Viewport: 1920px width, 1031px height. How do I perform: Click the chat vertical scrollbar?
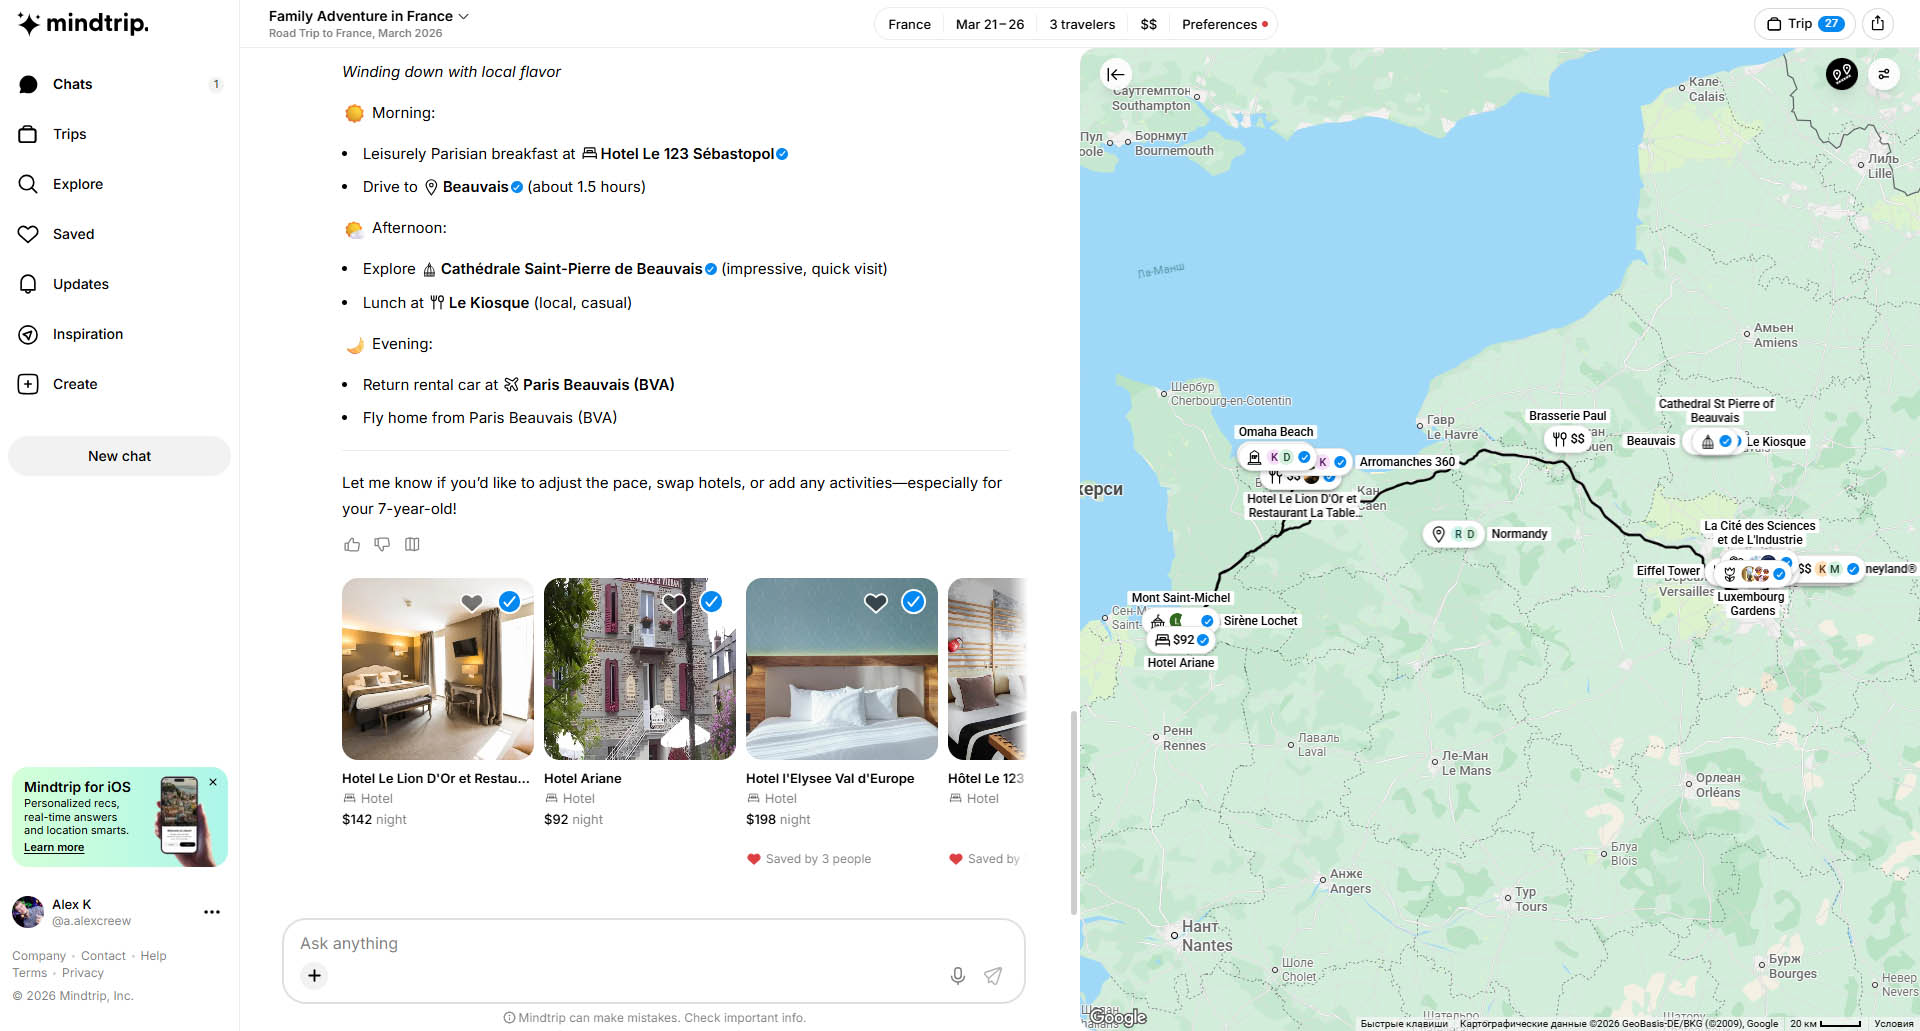click(1074, 810)
